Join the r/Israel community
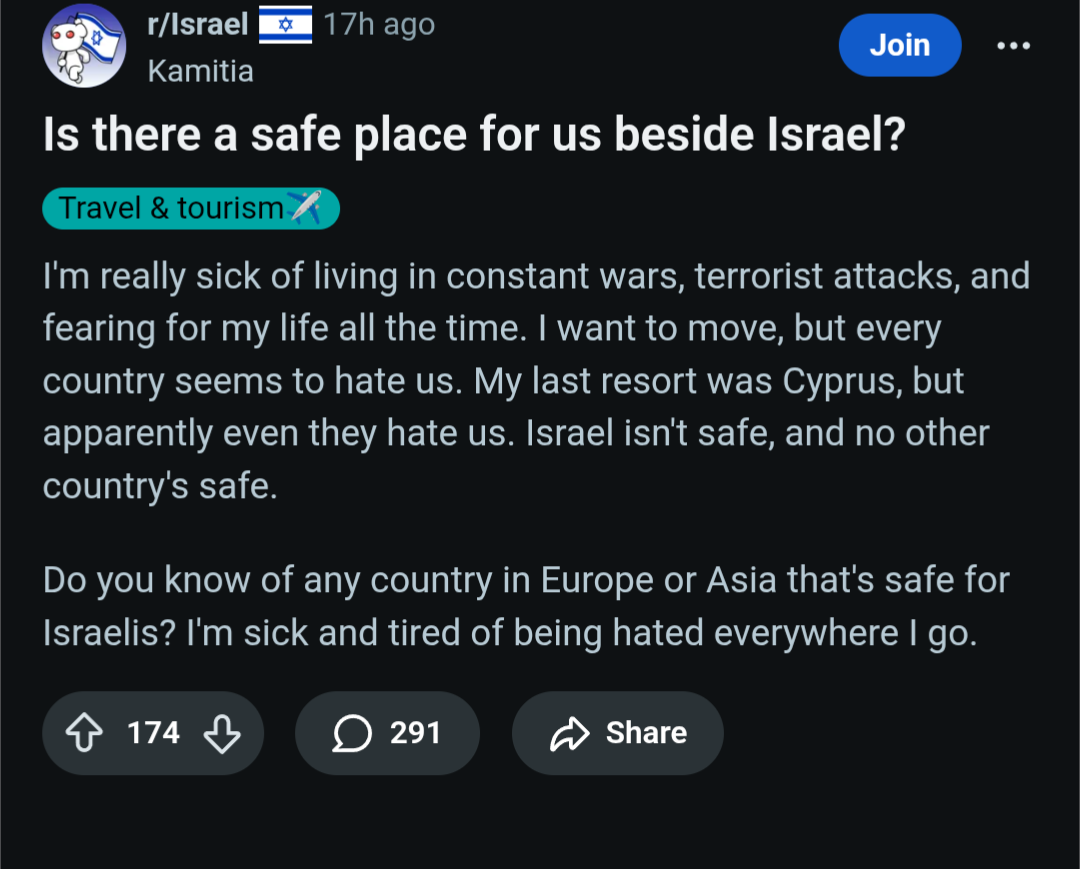This screenshot has height=869, width=1080. point(899,46)
